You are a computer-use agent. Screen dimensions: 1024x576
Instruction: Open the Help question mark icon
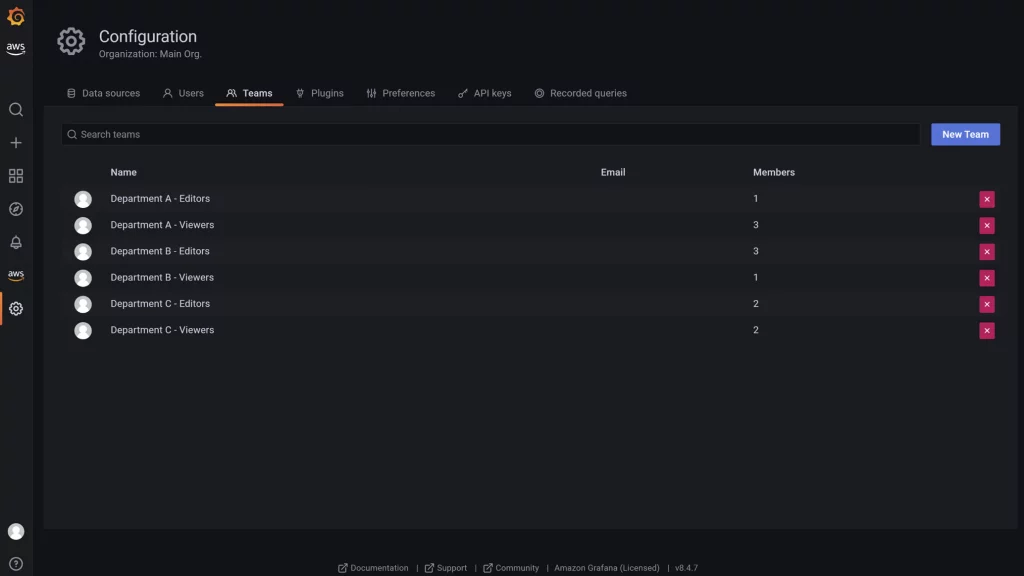coord(15,561)
